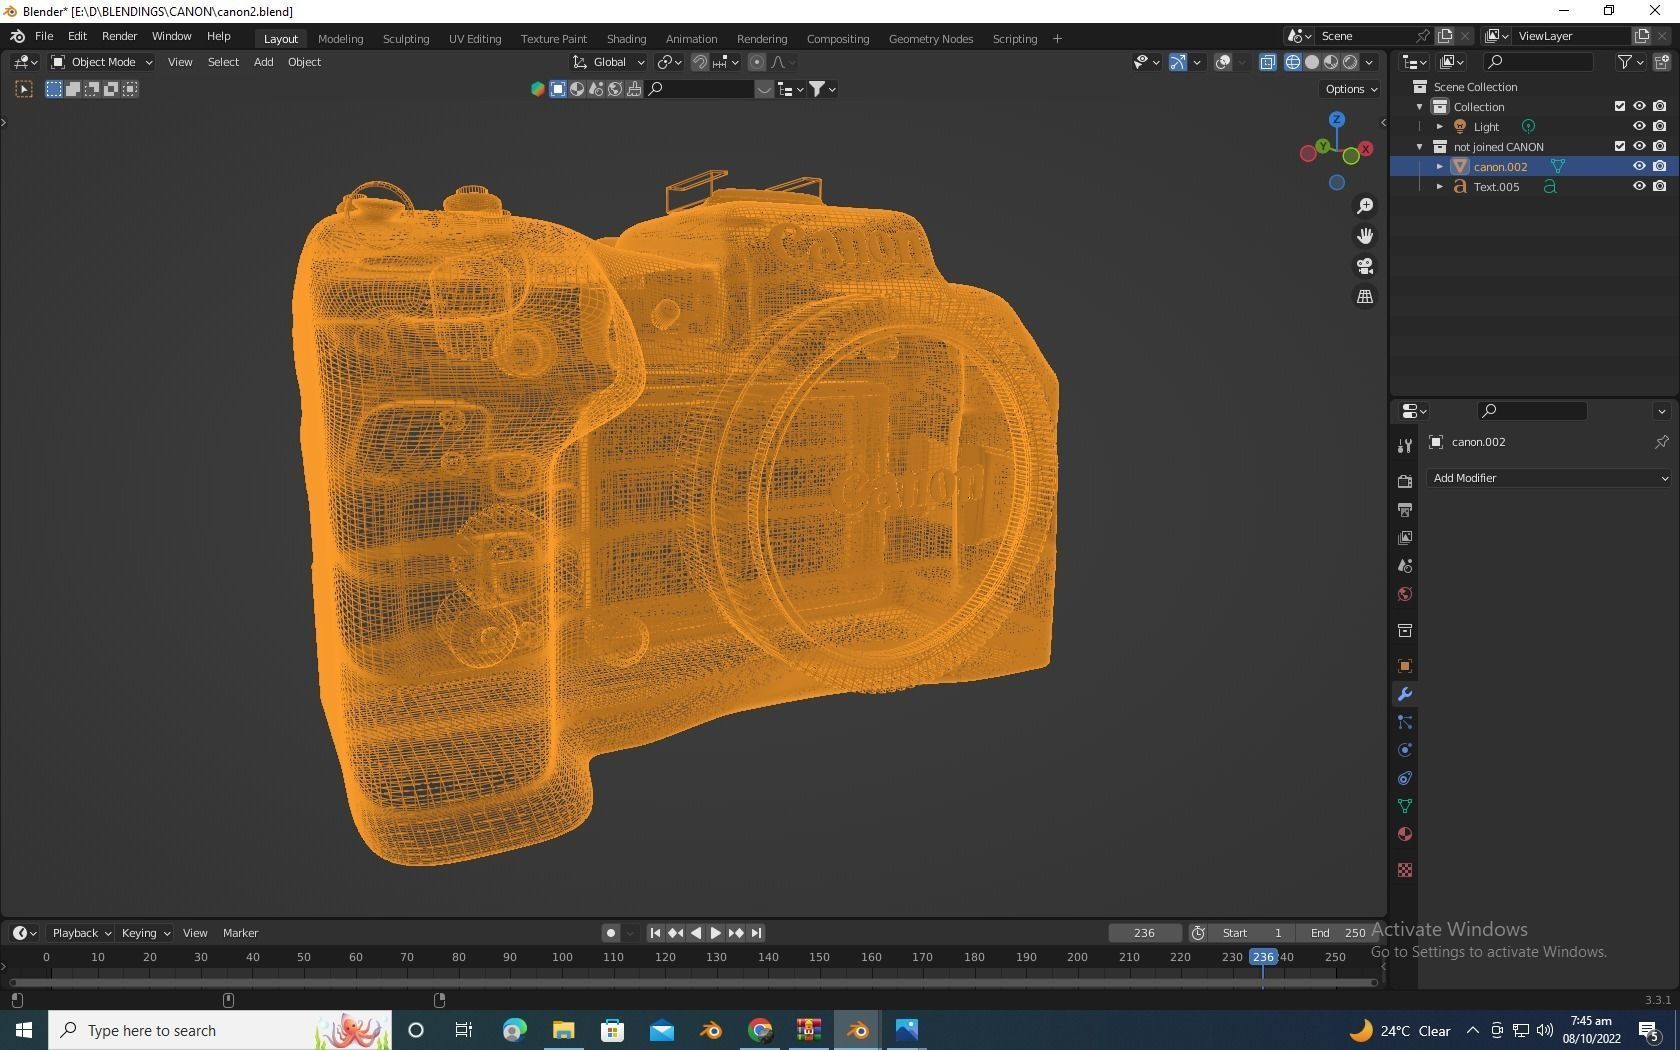Image resolution: width=1680 pixels, height=1050 pixels.
Task: Toggle X-ray view in viewport header
Action: (x=1267, y=62)
